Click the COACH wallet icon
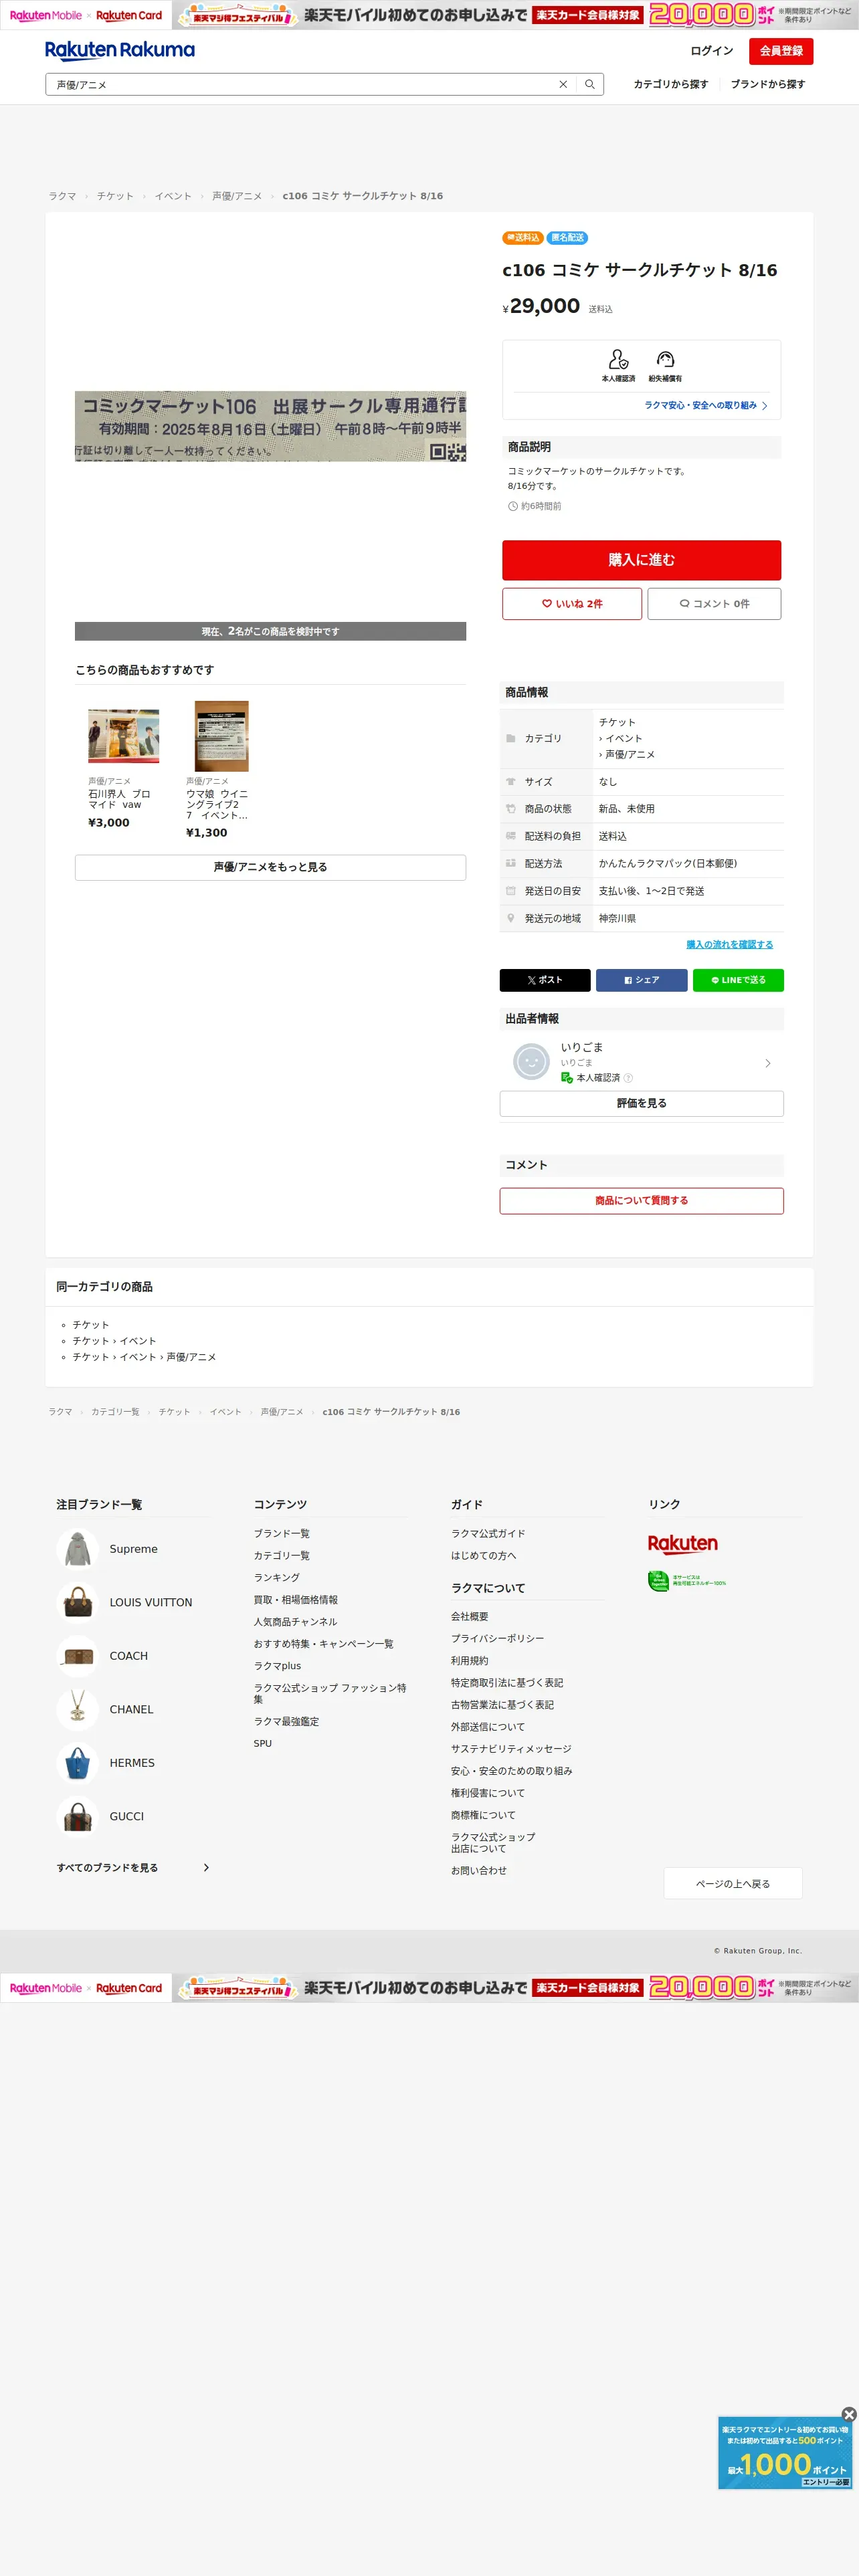This screenshot has height=2576, width=859. tap(78, 1656)
